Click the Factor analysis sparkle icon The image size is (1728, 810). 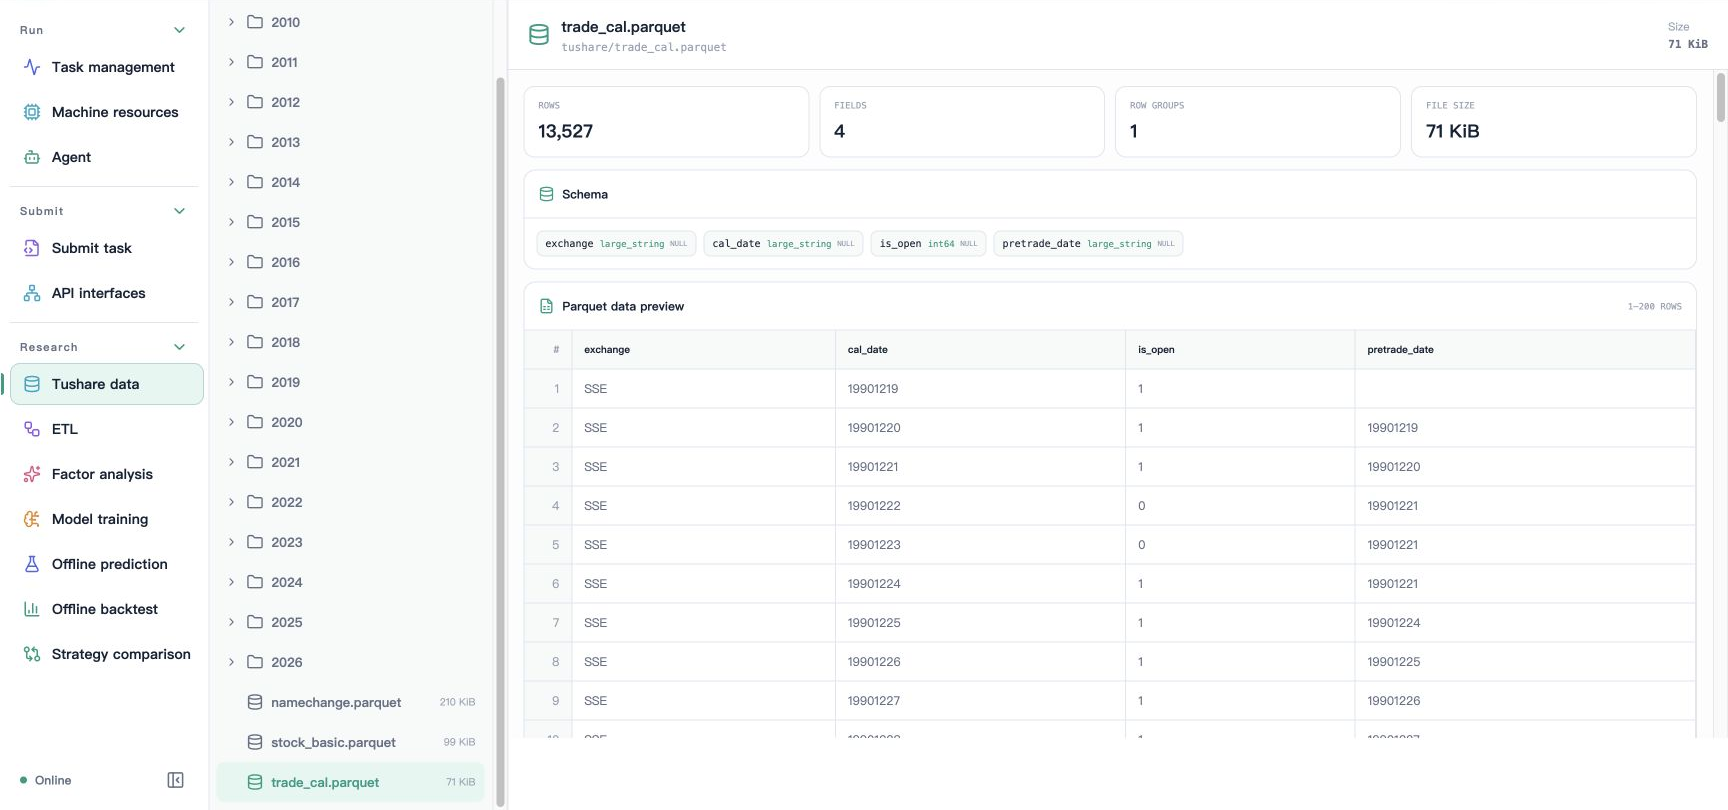(32, 474)
